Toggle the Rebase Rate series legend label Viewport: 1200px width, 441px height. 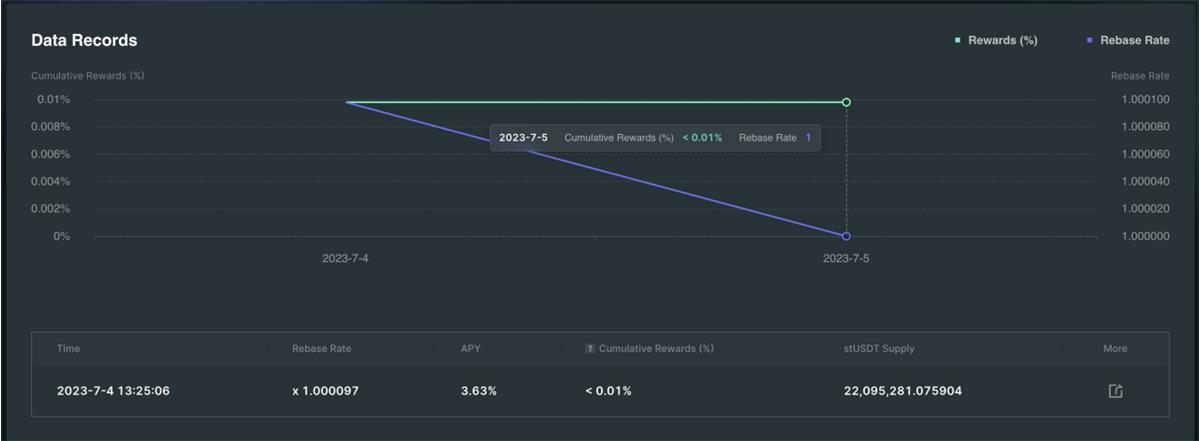(x=1134, y=41)
